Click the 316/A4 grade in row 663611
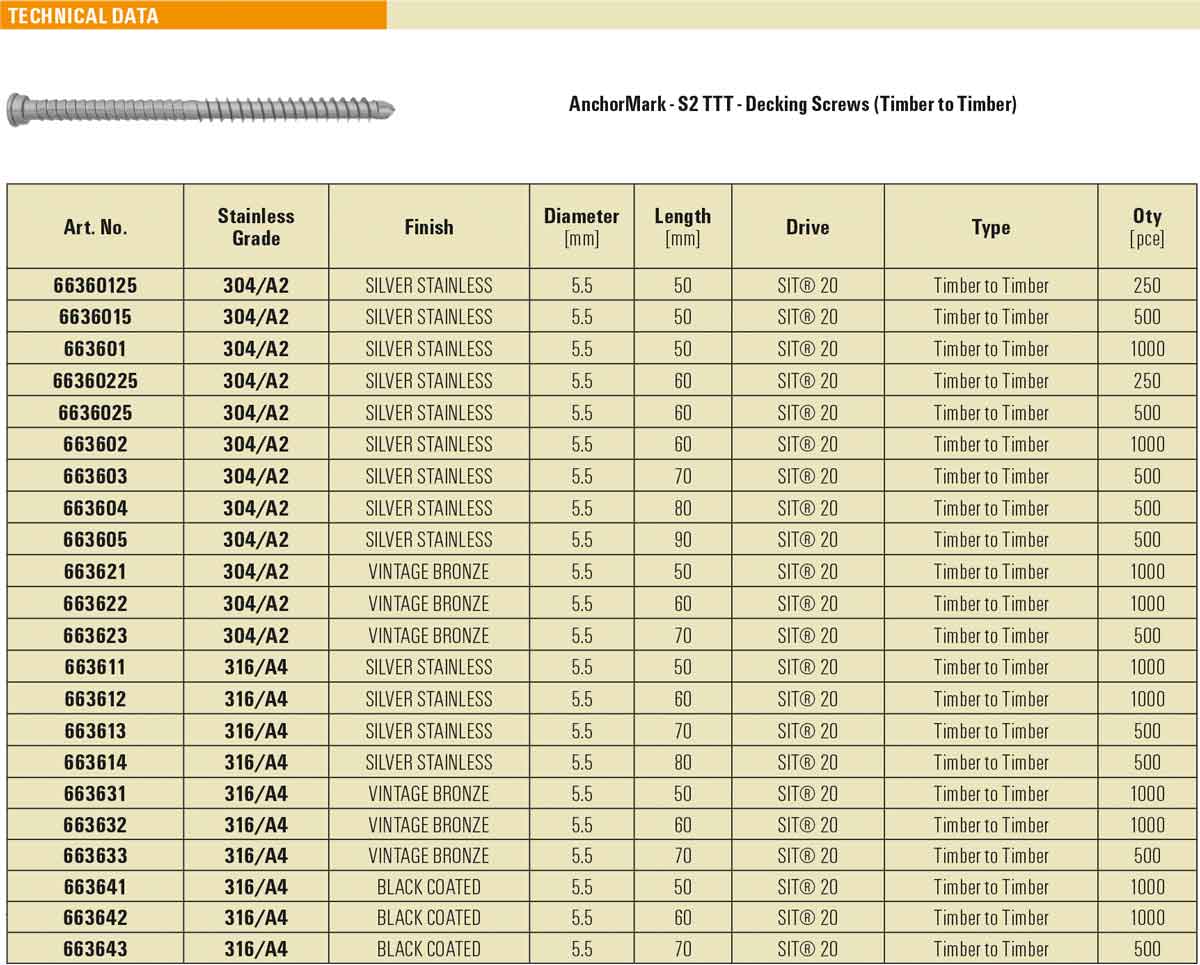 point(256,667)
